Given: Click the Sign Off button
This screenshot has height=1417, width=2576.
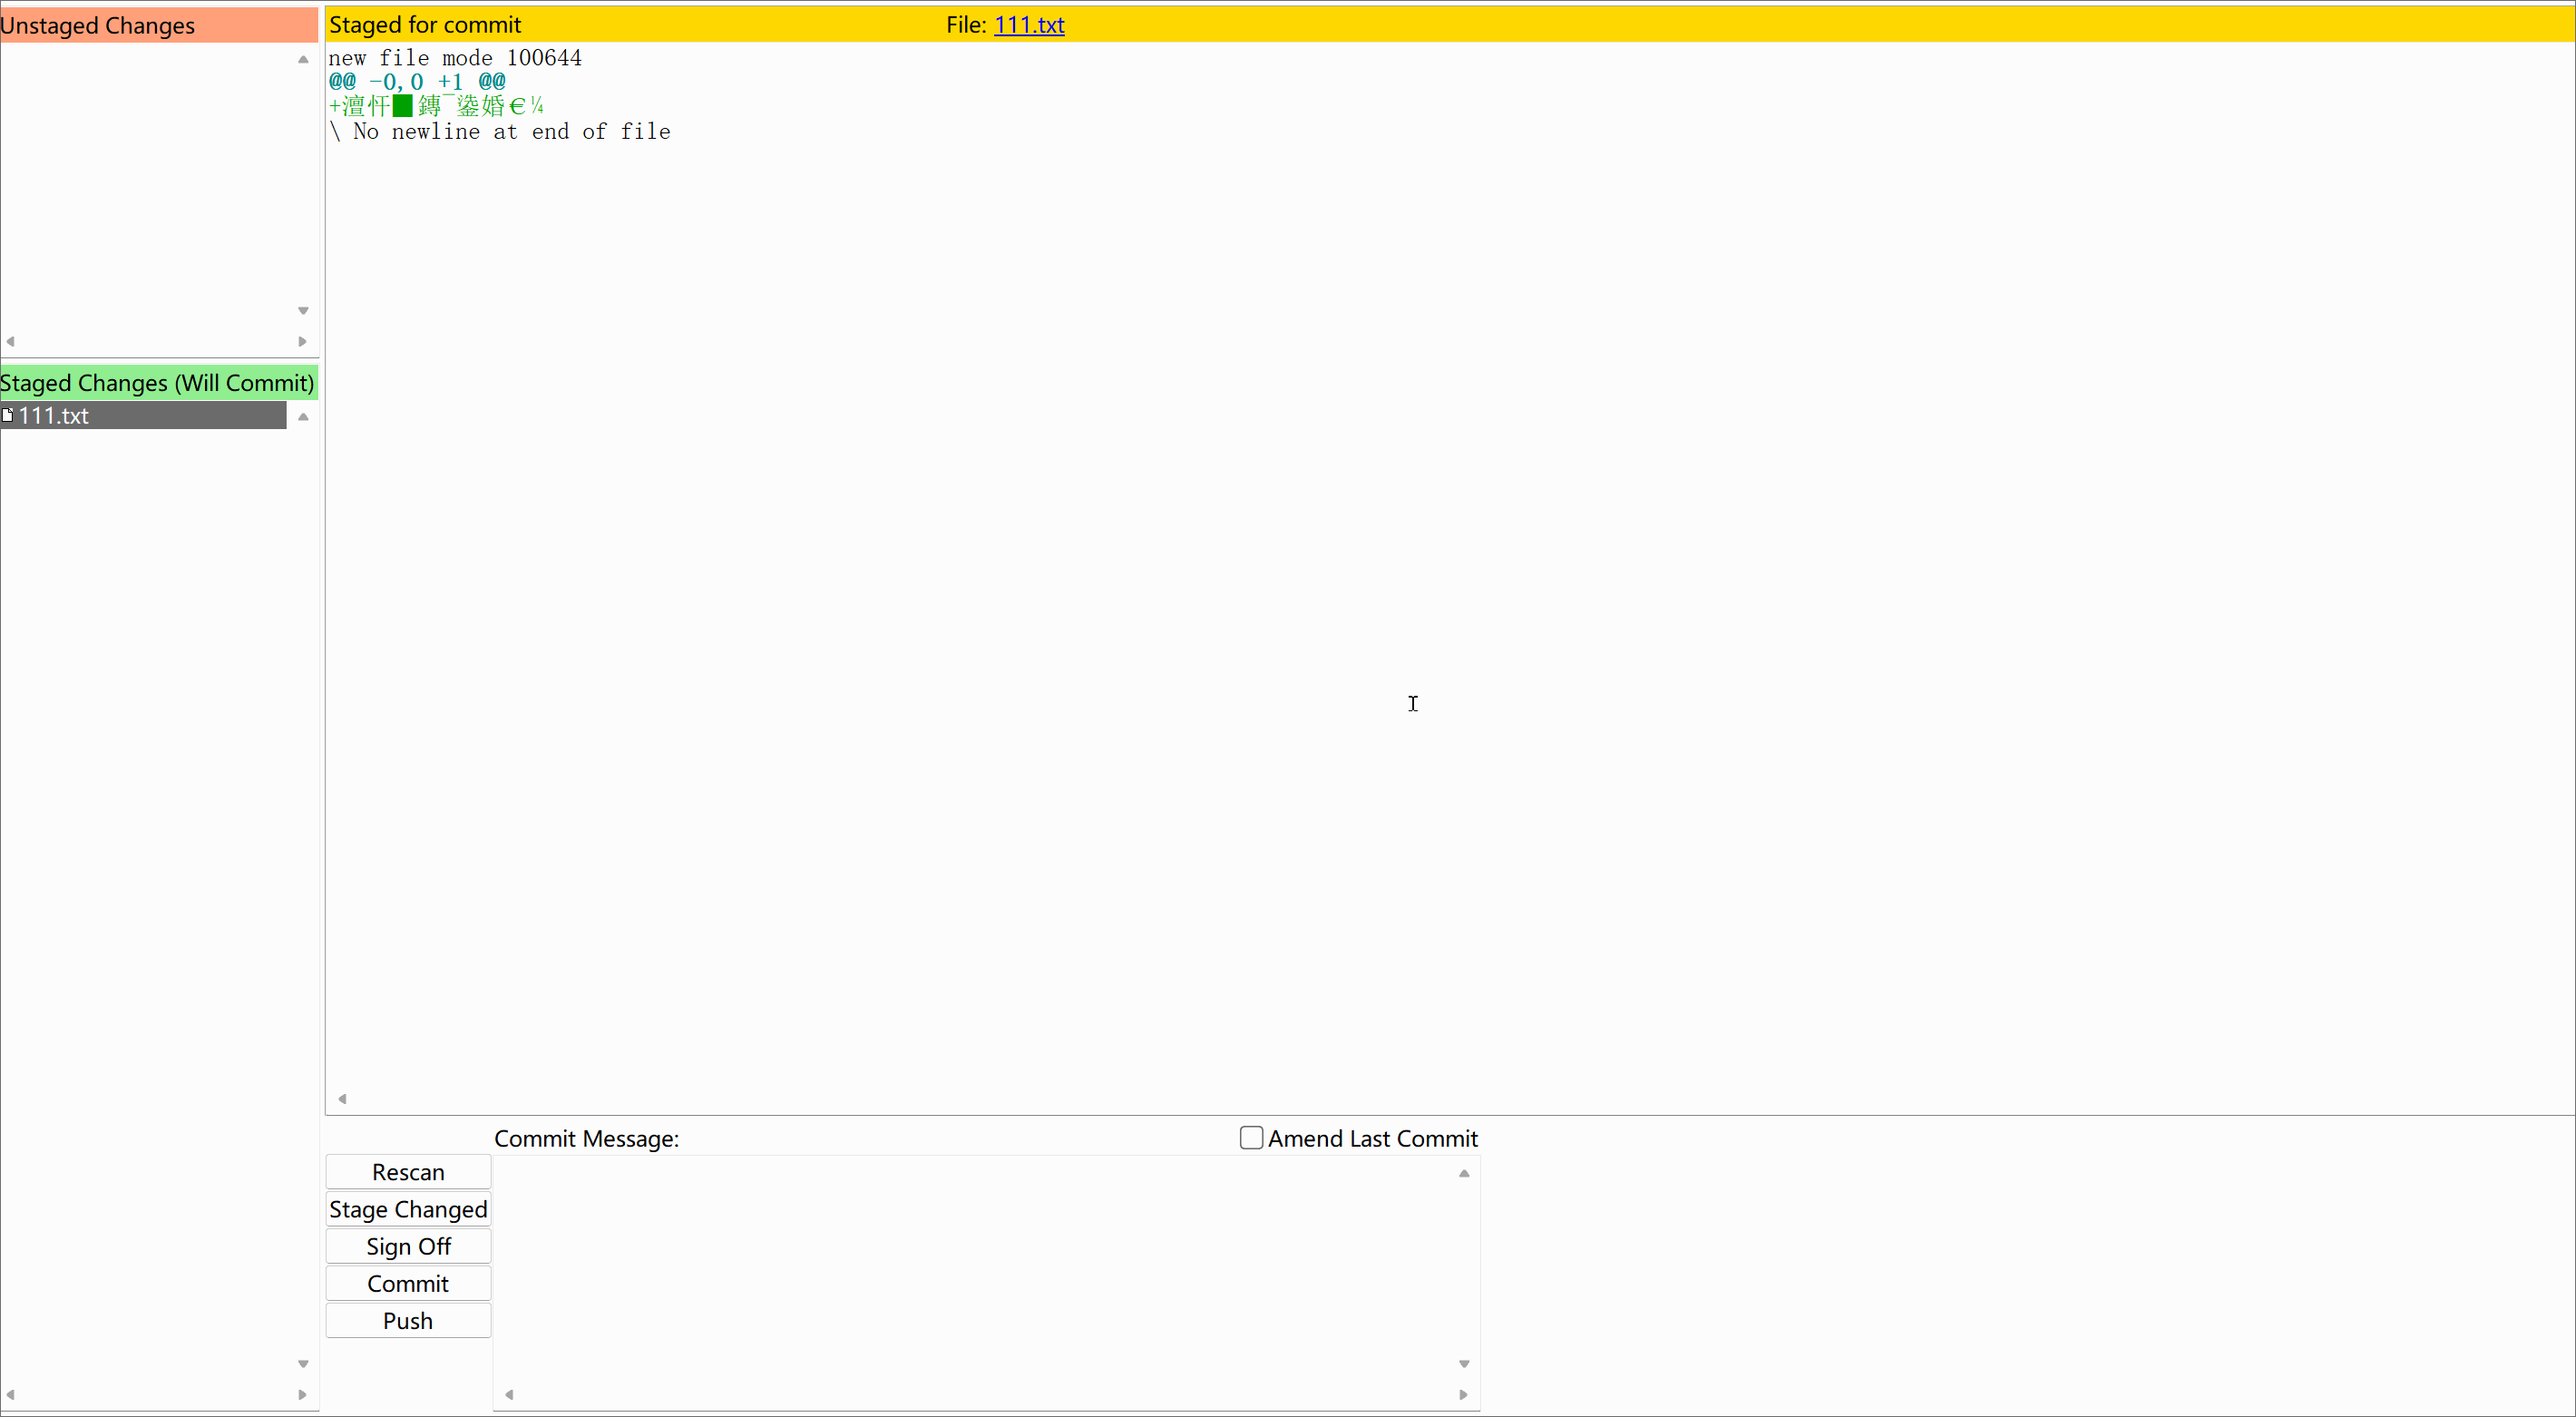Looking at the screenshot, I should pos(408,1246).
